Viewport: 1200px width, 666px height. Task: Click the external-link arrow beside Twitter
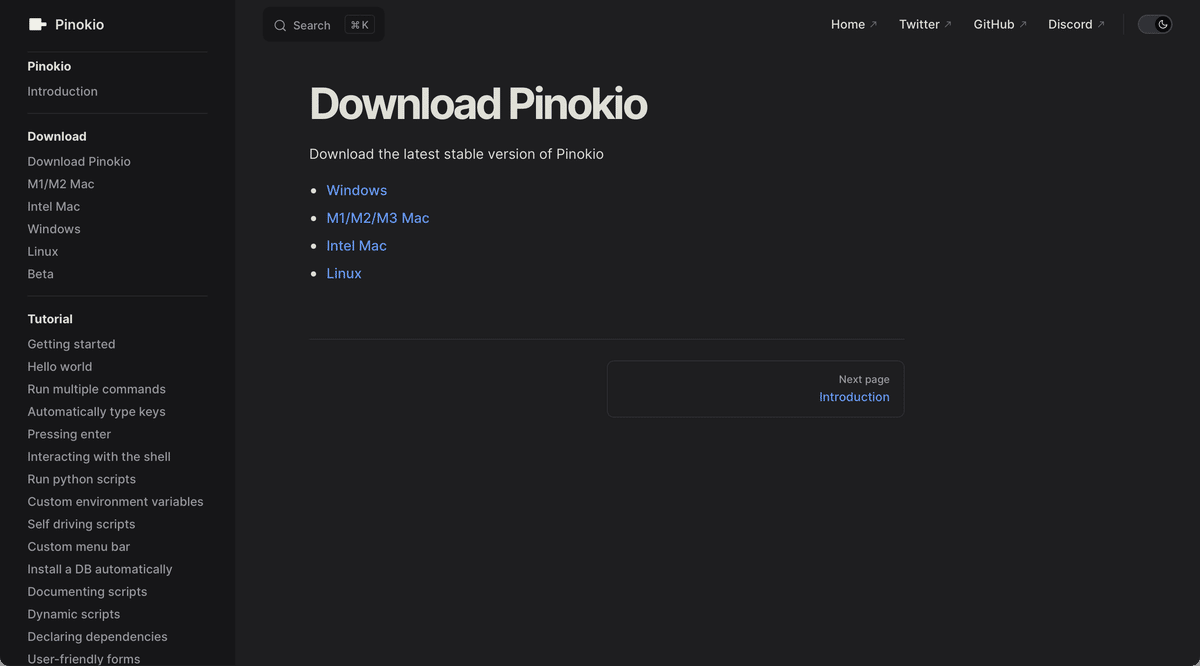[x=947, y=22]
